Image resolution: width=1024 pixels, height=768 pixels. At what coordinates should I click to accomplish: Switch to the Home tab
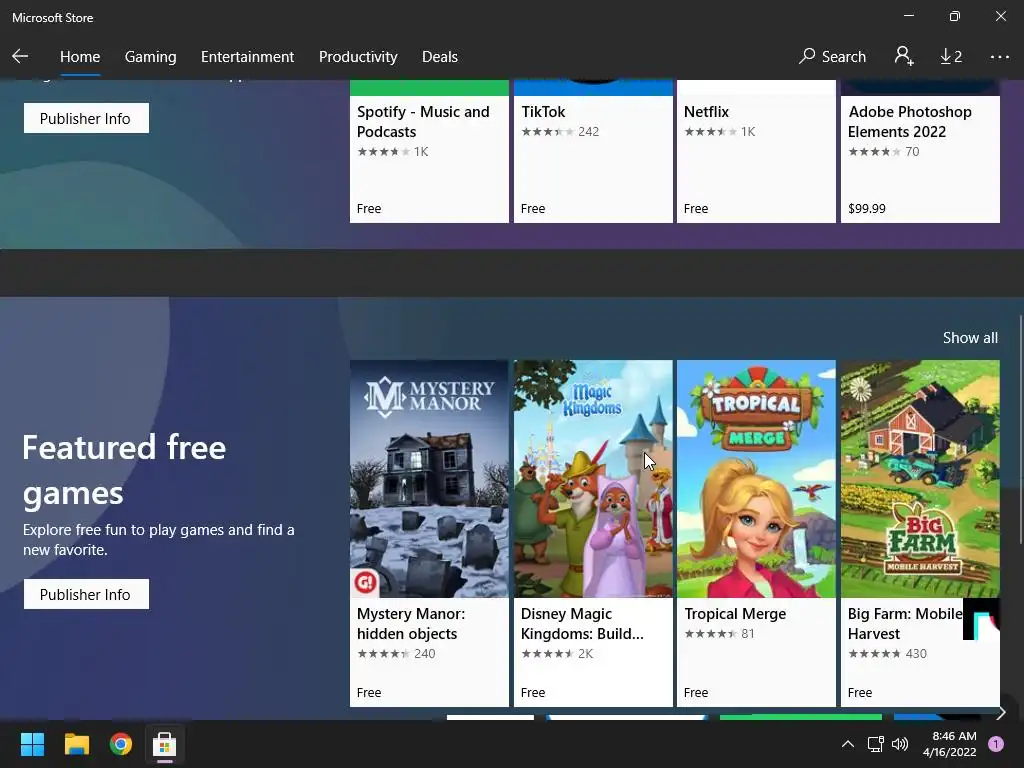[x=80, y=57]
